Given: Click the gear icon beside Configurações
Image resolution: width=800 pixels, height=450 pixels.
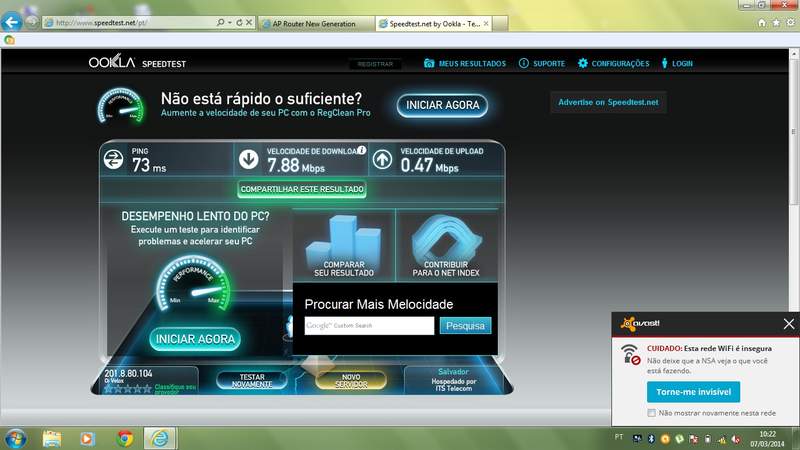Looking at the screenshot, I should coord(583,63).
